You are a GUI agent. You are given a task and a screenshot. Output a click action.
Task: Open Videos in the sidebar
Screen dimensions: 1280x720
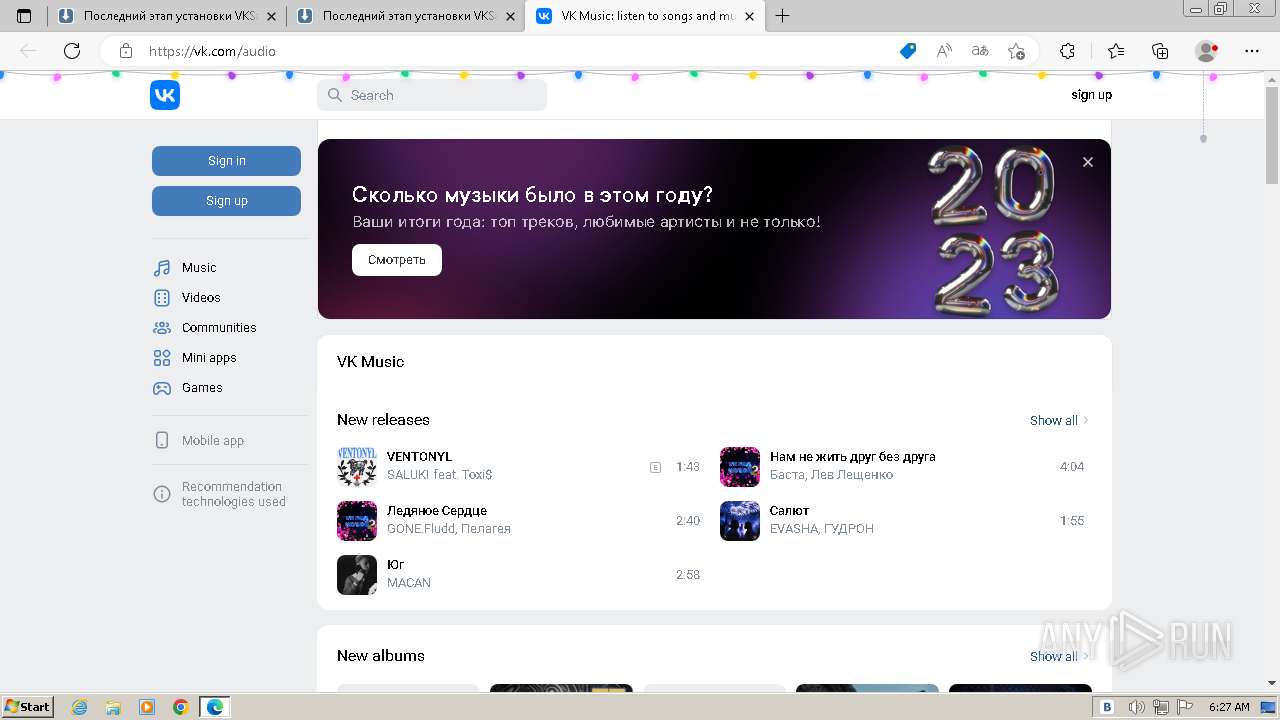pyautogui.click(x=201, y=298)
